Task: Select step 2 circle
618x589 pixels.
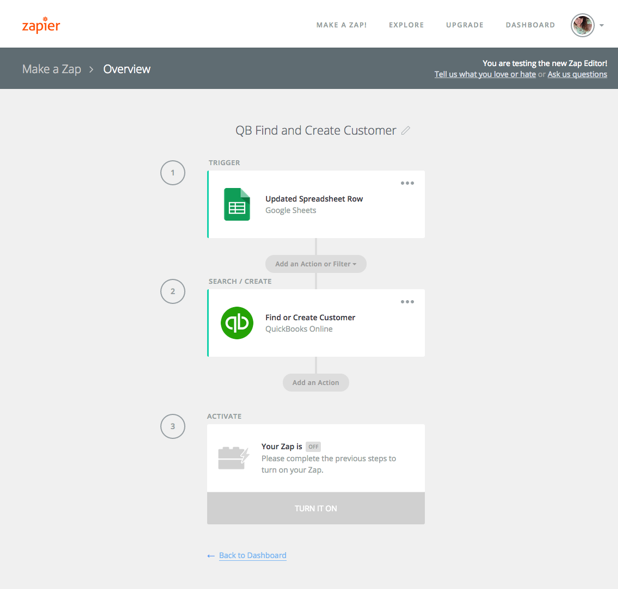Action: pos(173,291)
